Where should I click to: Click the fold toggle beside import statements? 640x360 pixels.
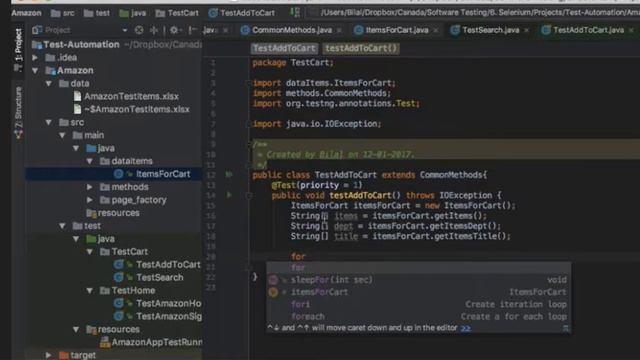[248, 83]
